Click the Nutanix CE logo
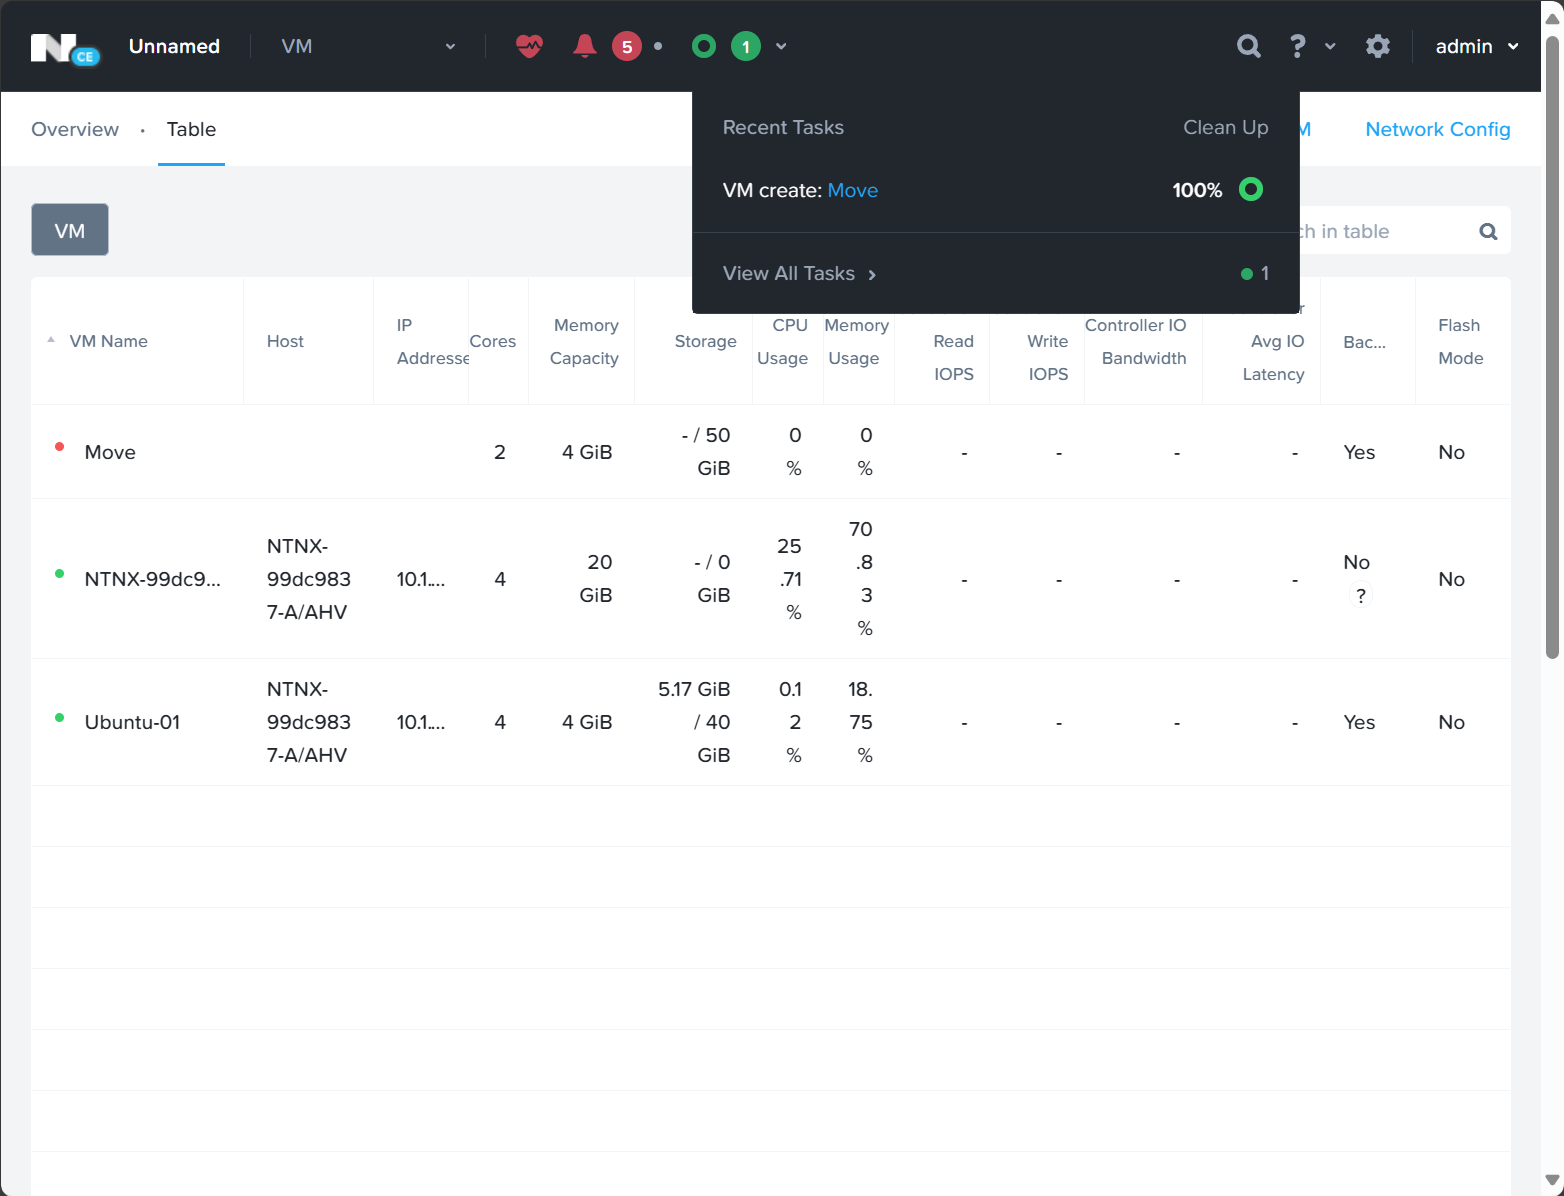1564x1196 pixels. [64, 47]
